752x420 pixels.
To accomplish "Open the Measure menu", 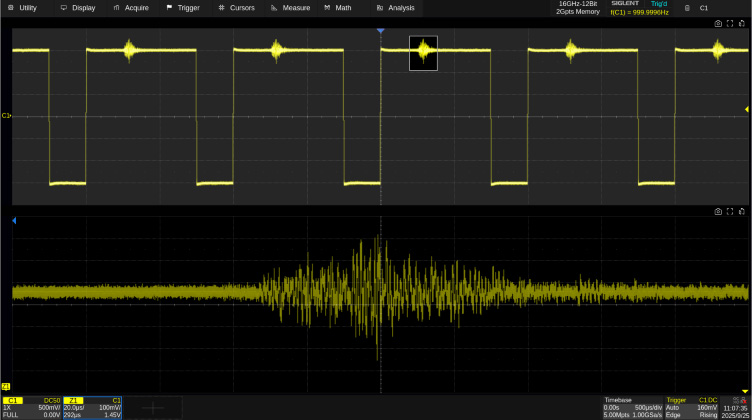I will pos(291,8).
